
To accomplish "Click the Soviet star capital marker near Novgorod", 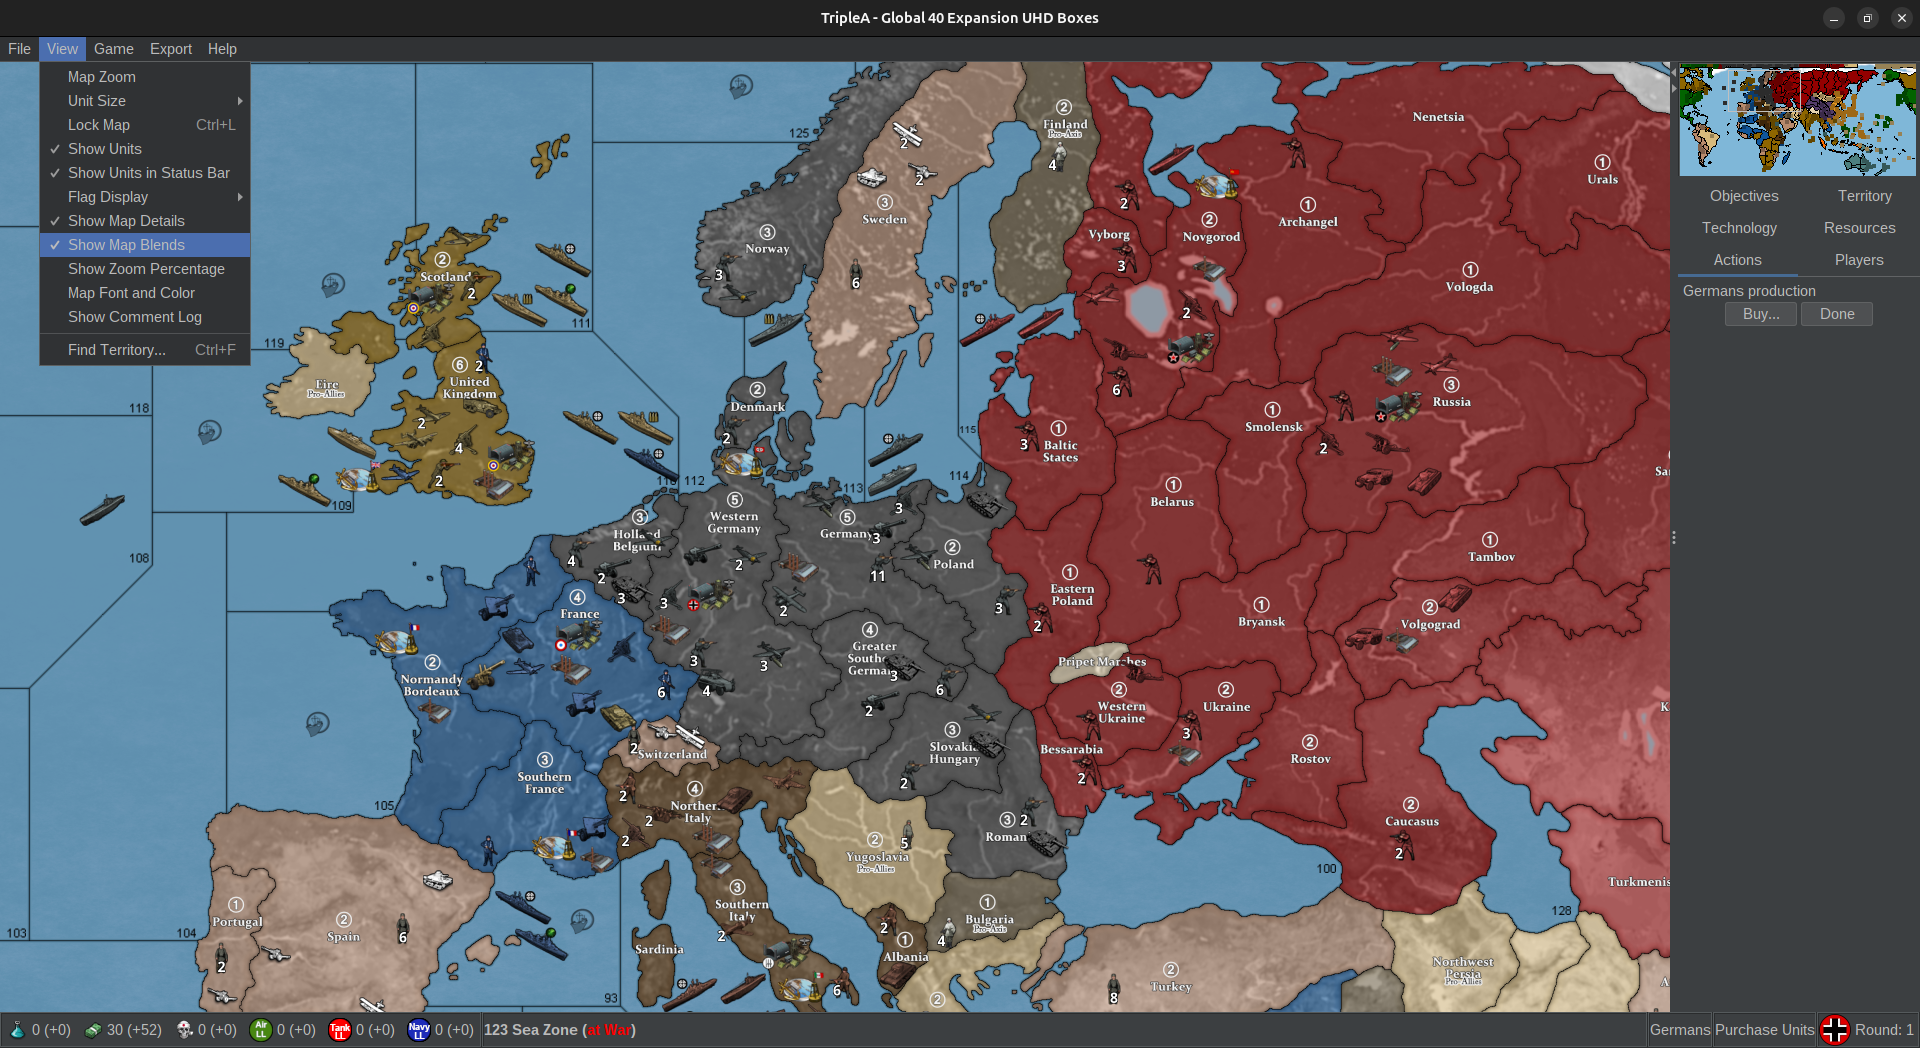I will pyautogui.click(x=1174, y=357).
